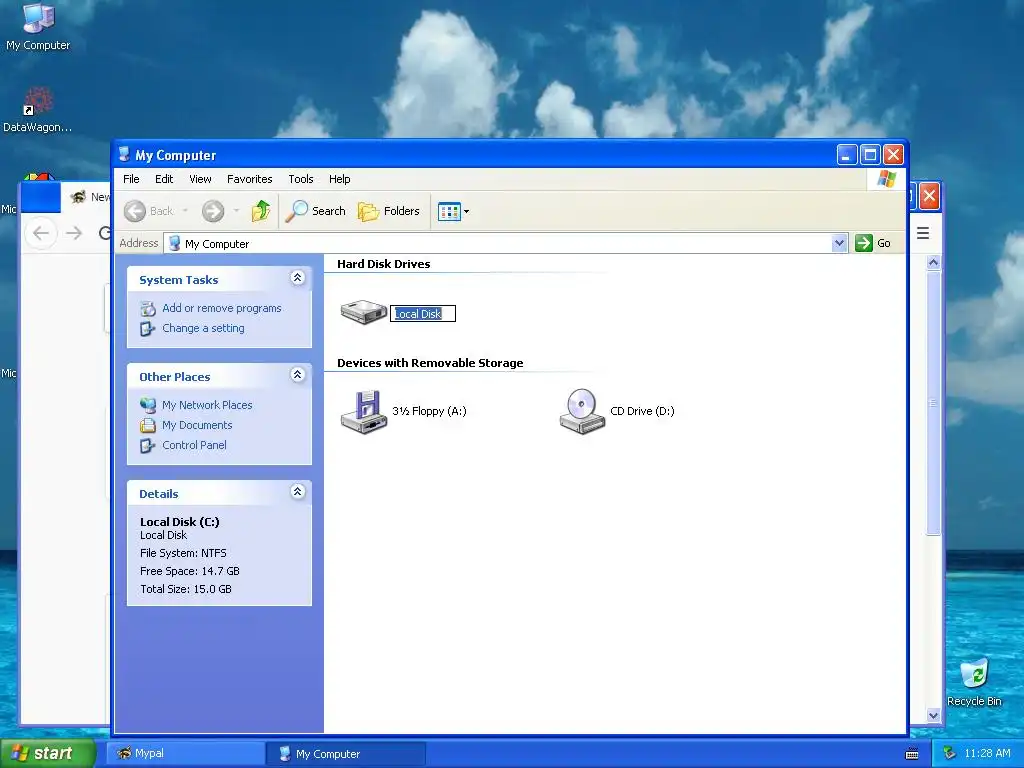Image resolution: width=1024 pixels, height=768 pixels.
Task: Click the back arrow in Mypal browser window
Action: [x=41, y=233]
